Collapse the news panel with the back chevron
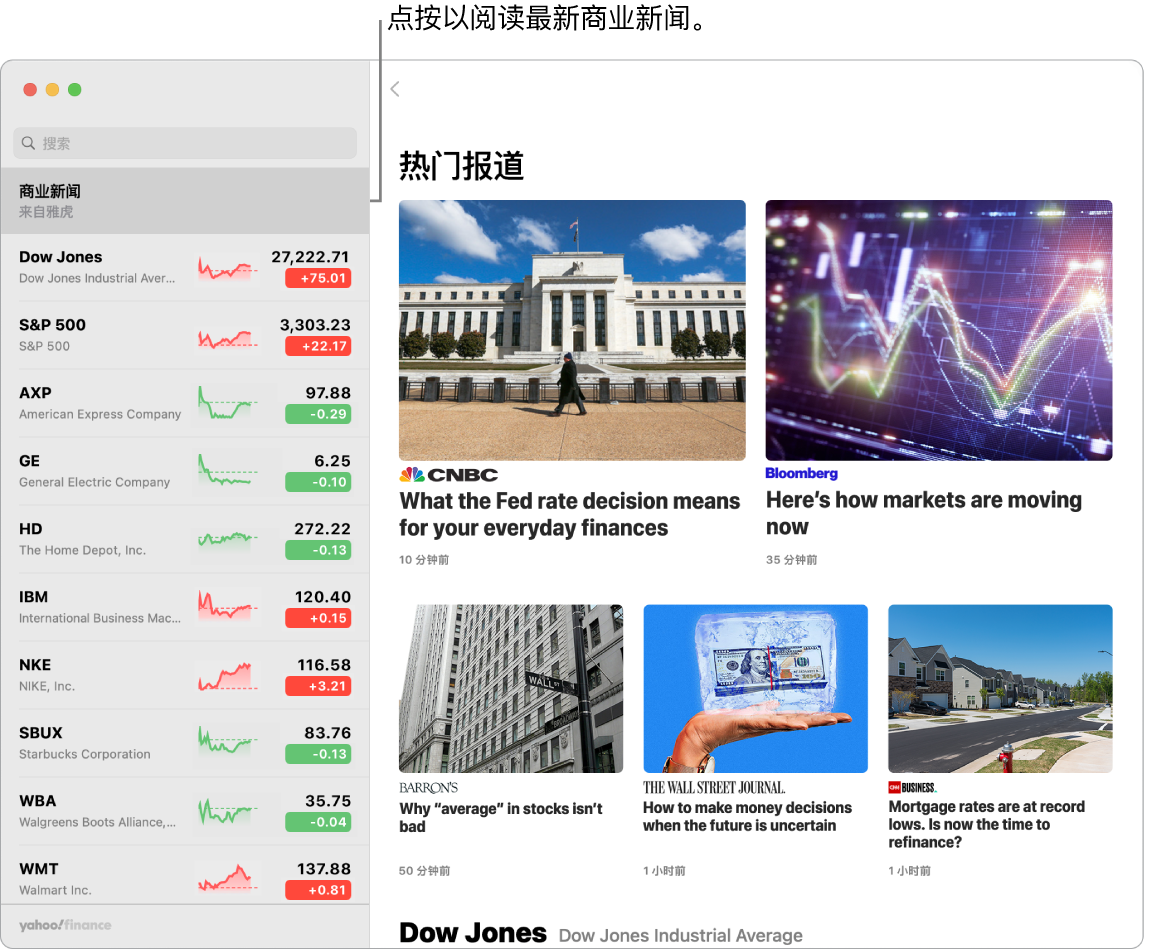This screenshot has height=952, width=1149. pos(394,89)
